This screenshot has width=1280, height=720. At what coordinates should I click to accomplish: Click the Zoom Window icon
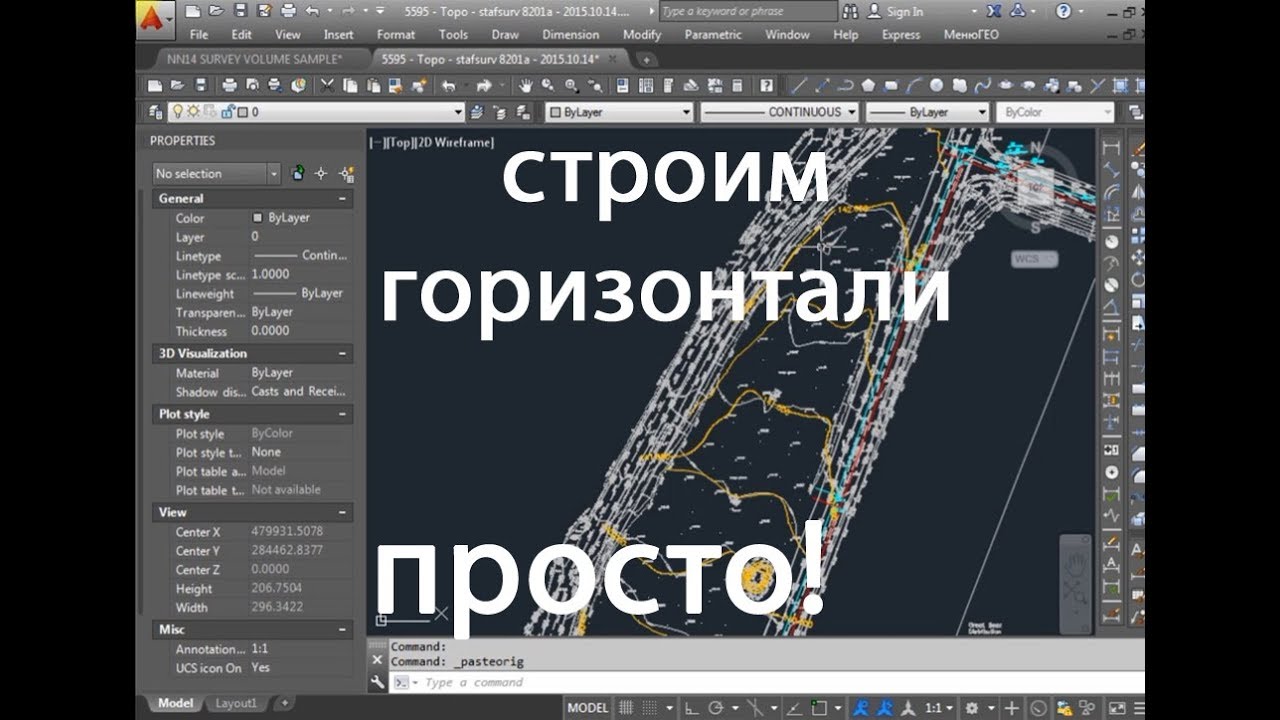(x=571, y=86)
